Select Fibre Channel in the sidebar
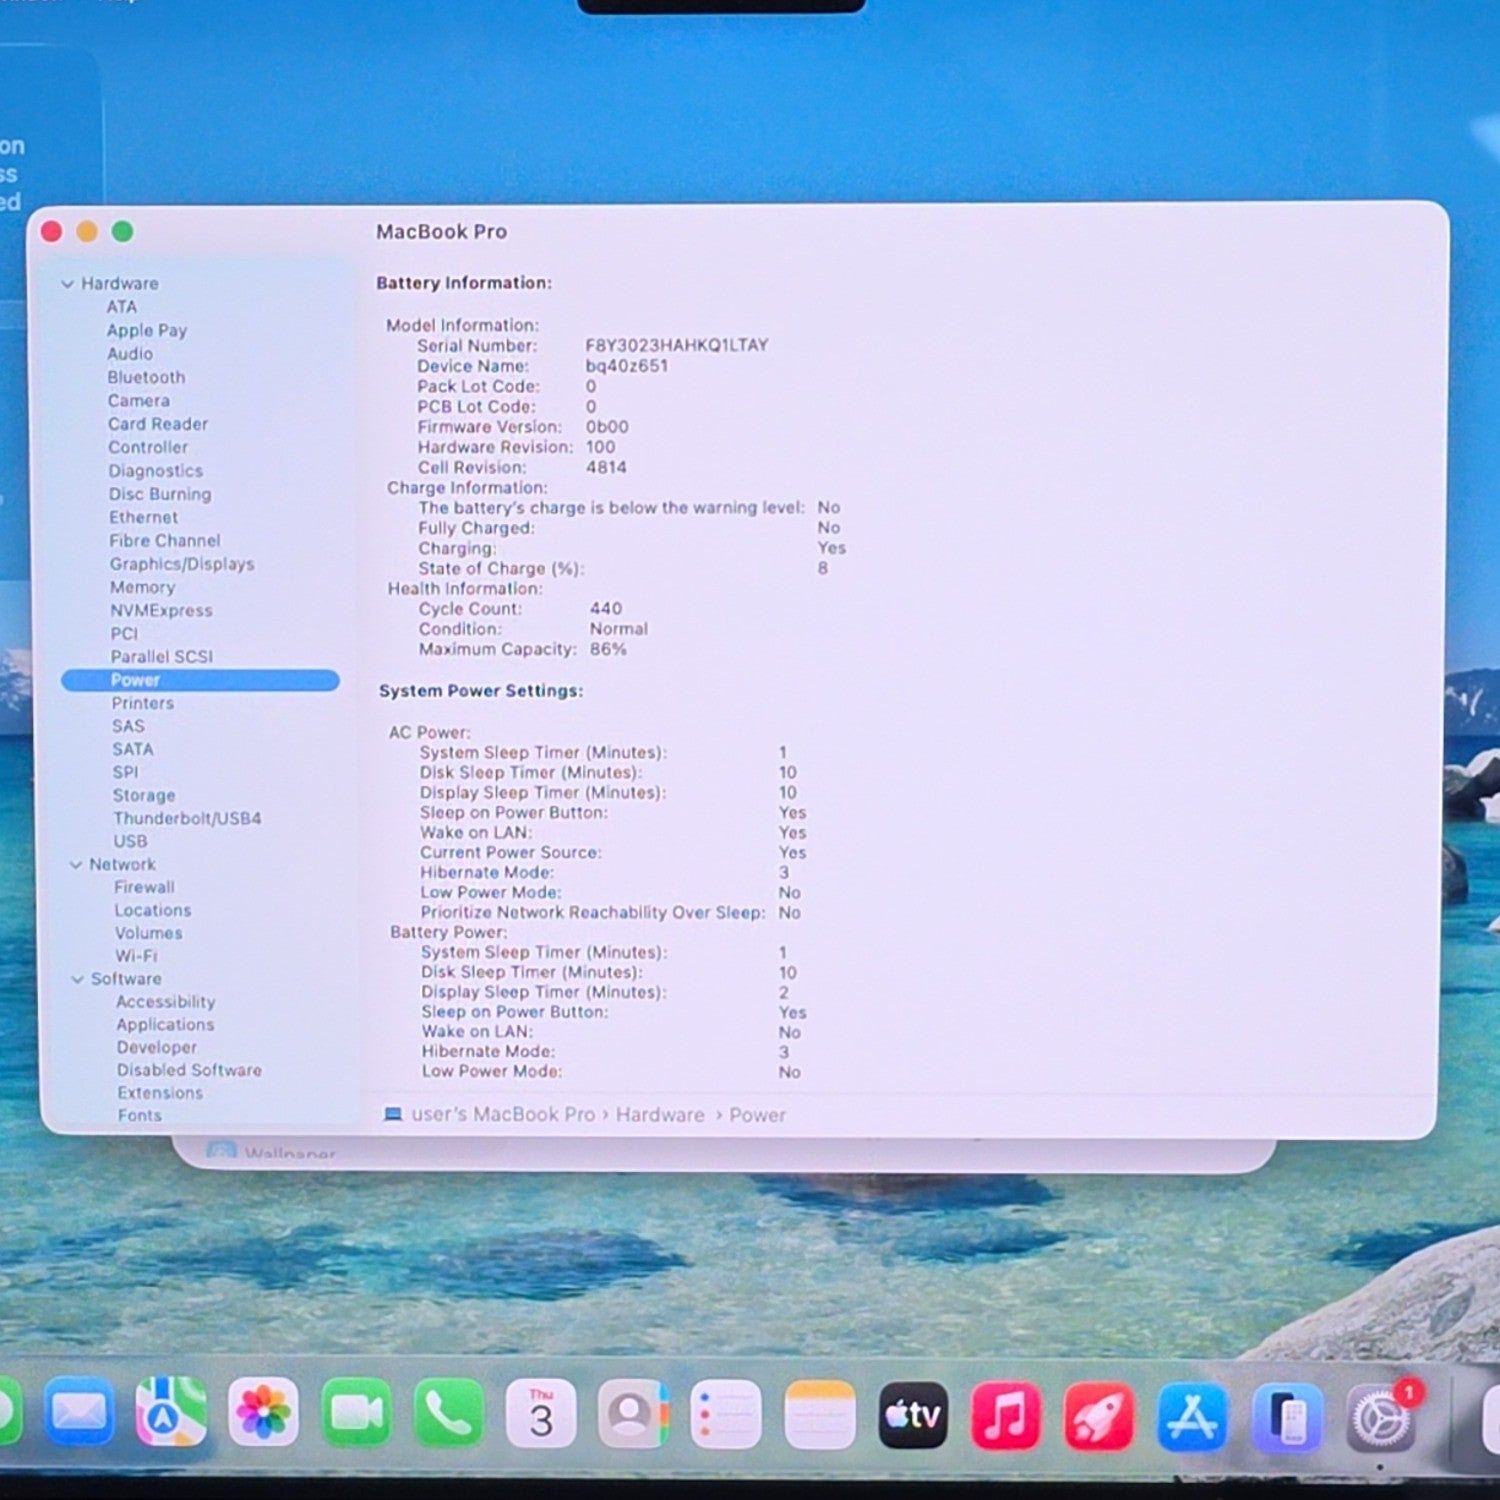The image size is (1500, 1500). click(165, 540)
